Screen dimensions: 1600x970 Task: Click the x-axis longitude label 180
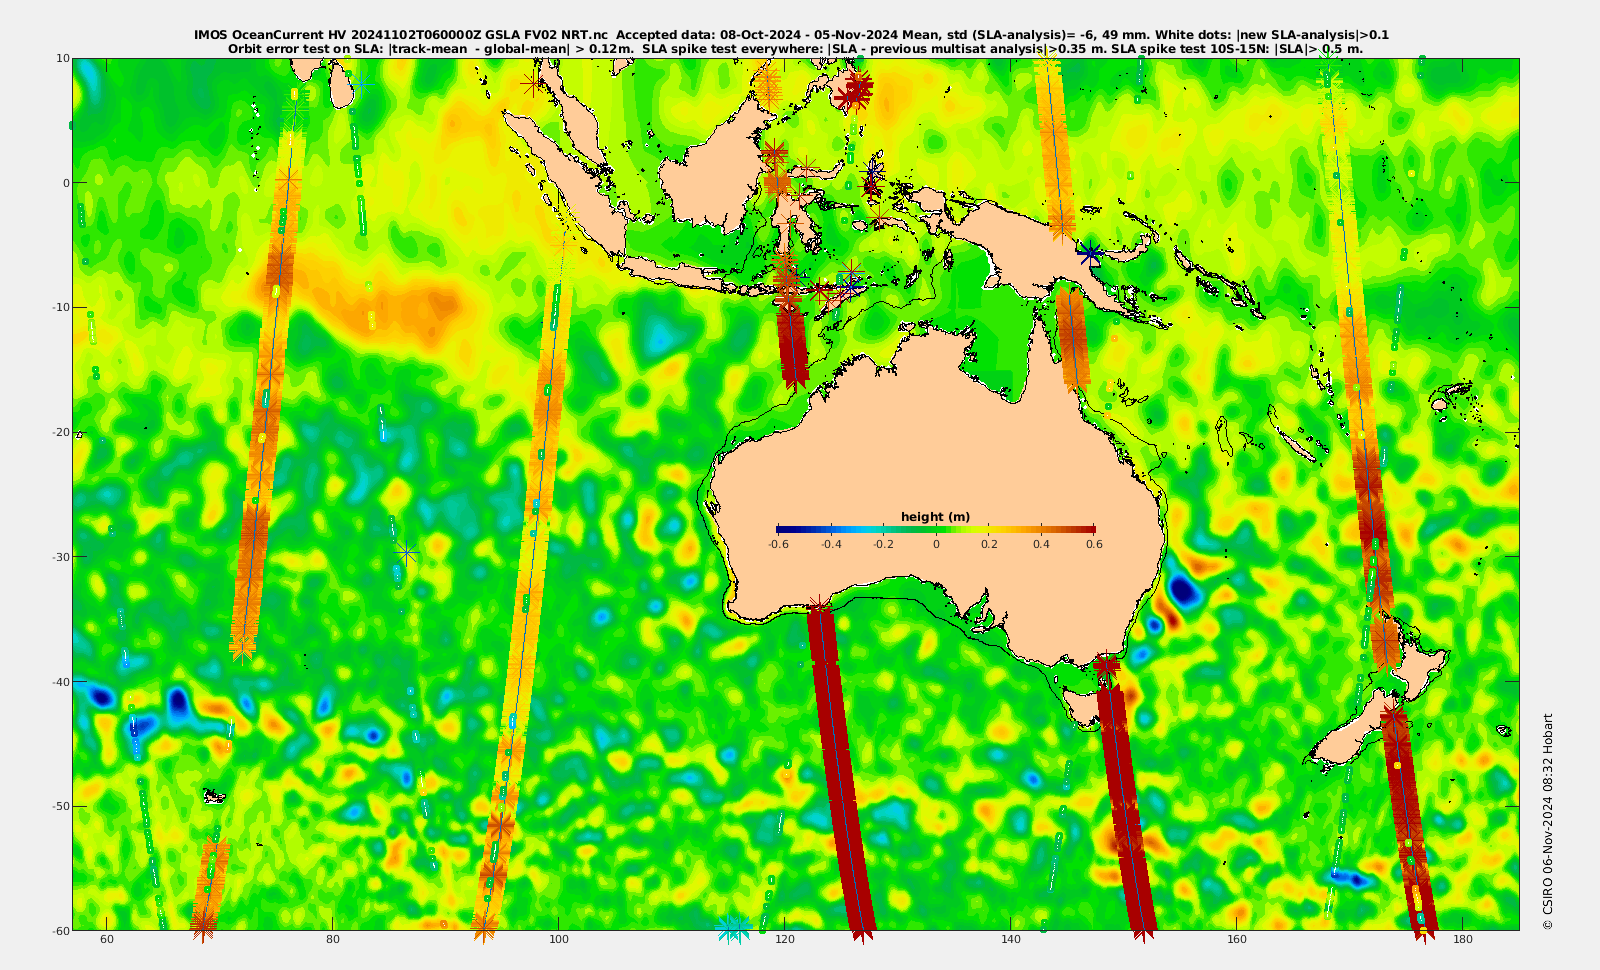(x=1463, y=940)
